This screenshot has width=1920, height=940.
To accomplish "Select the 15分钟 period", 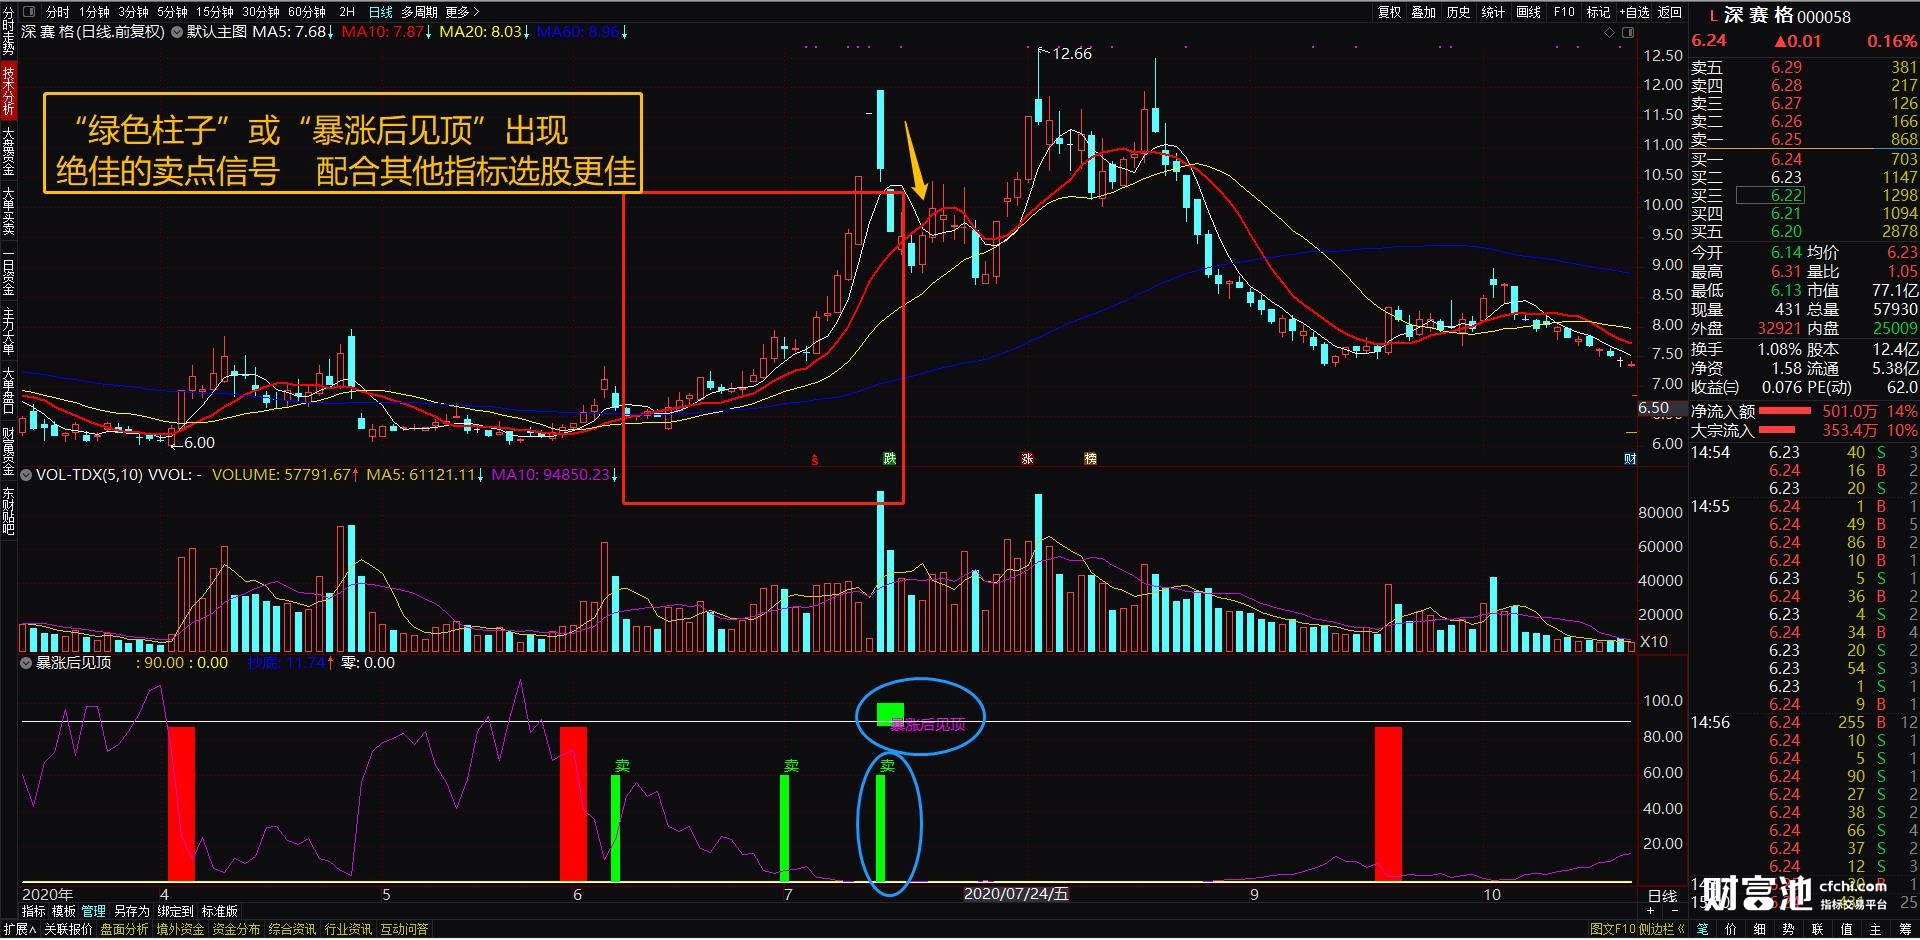I will pyautogui.click(x=214, y=12).
